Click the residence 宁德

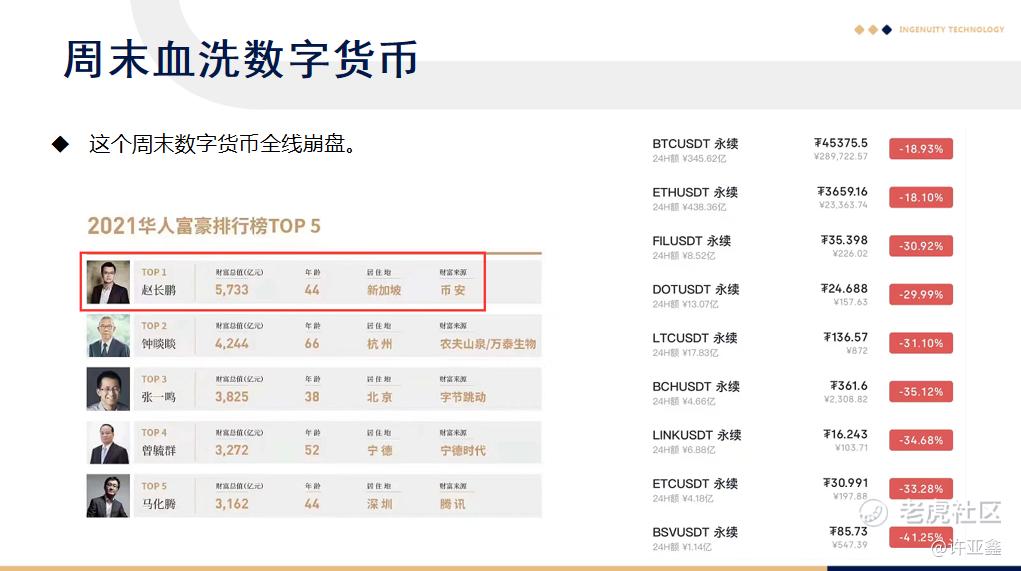(380, 451)
